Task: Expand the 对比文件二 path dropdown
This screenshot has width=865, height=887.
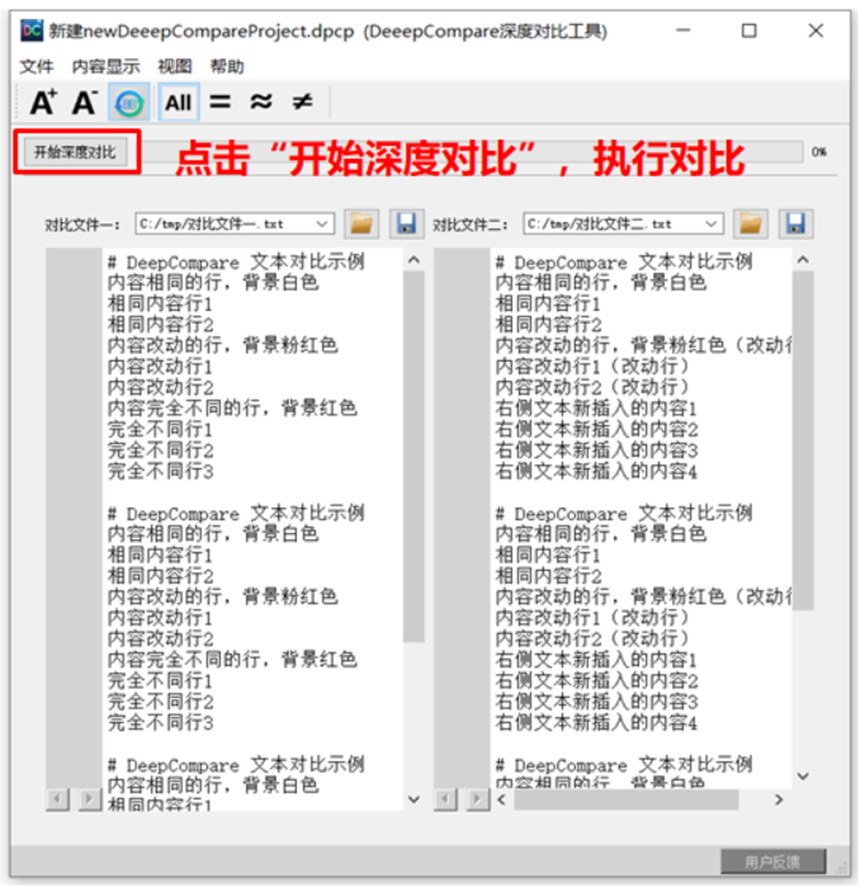Action: [x=711, y=224]
